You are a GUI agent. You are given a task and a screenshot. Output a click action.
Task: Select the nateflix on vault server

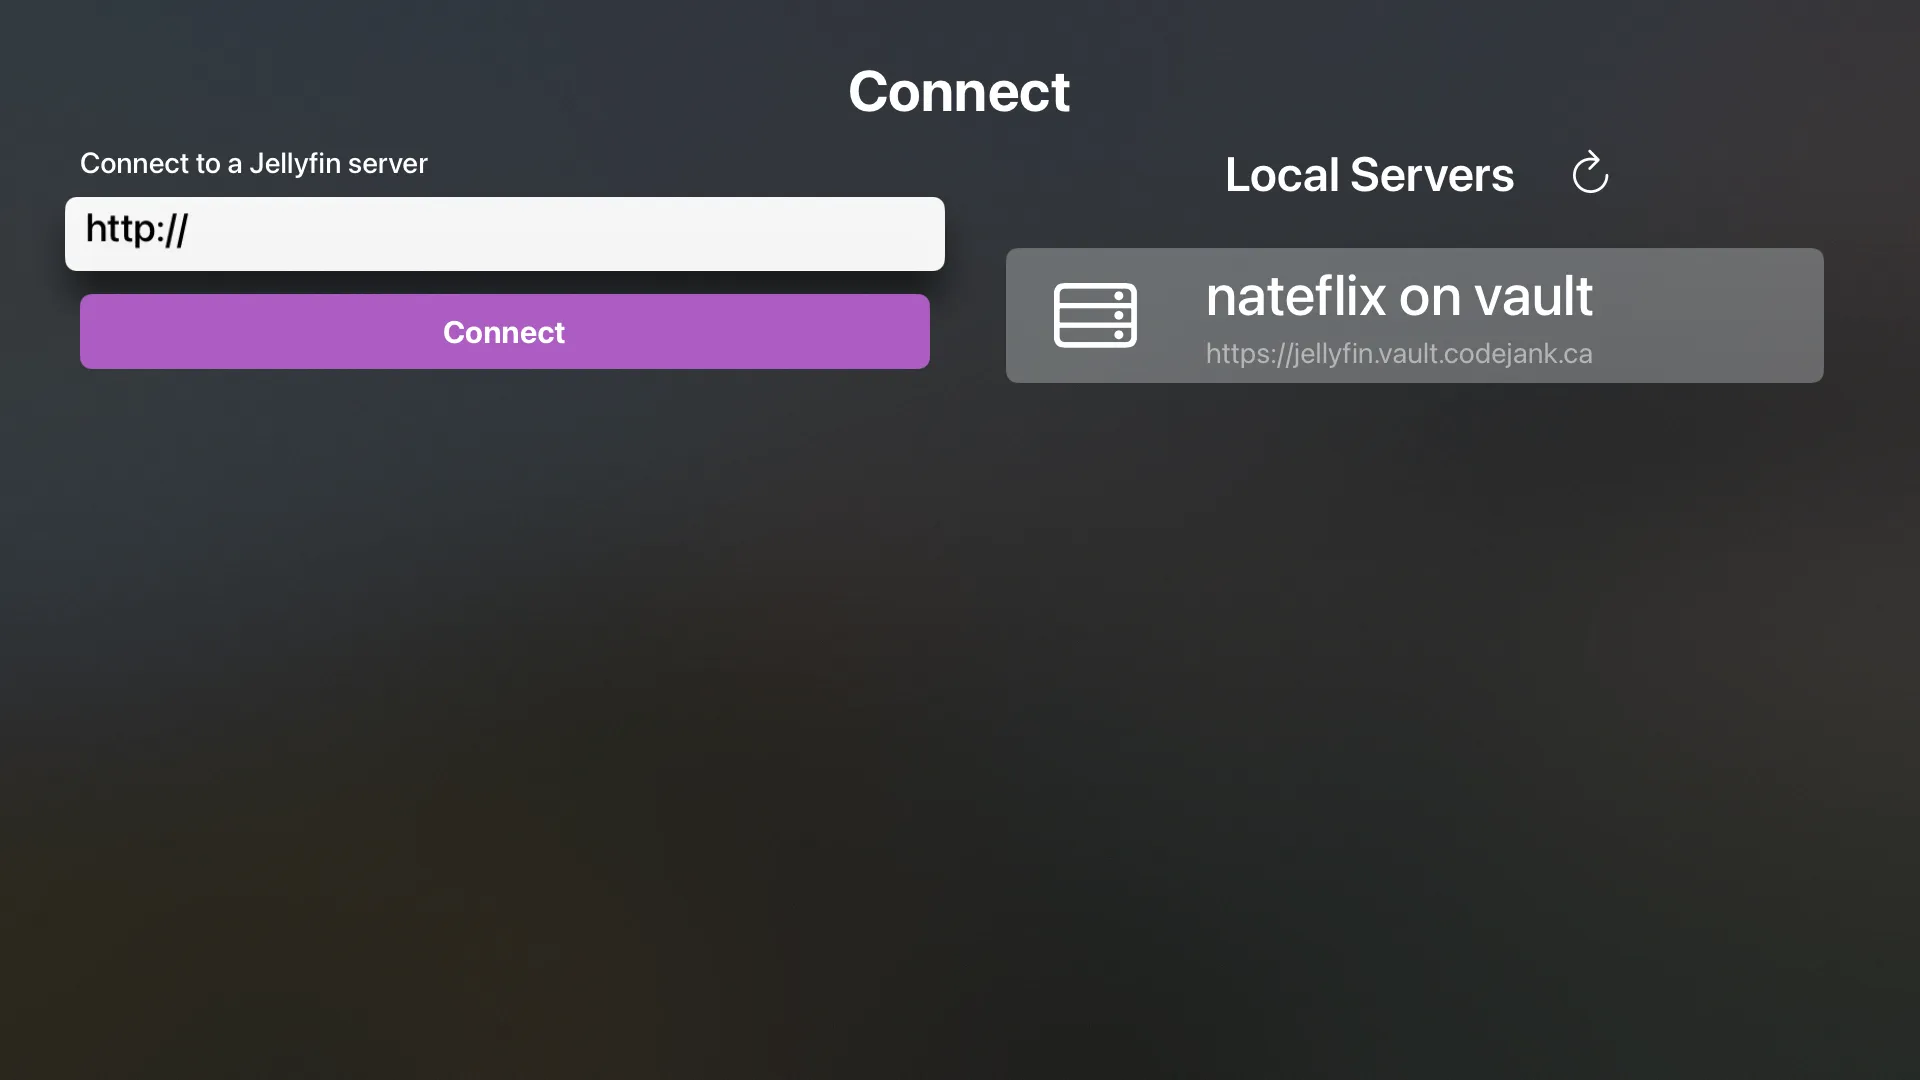tap(1415, 315)
